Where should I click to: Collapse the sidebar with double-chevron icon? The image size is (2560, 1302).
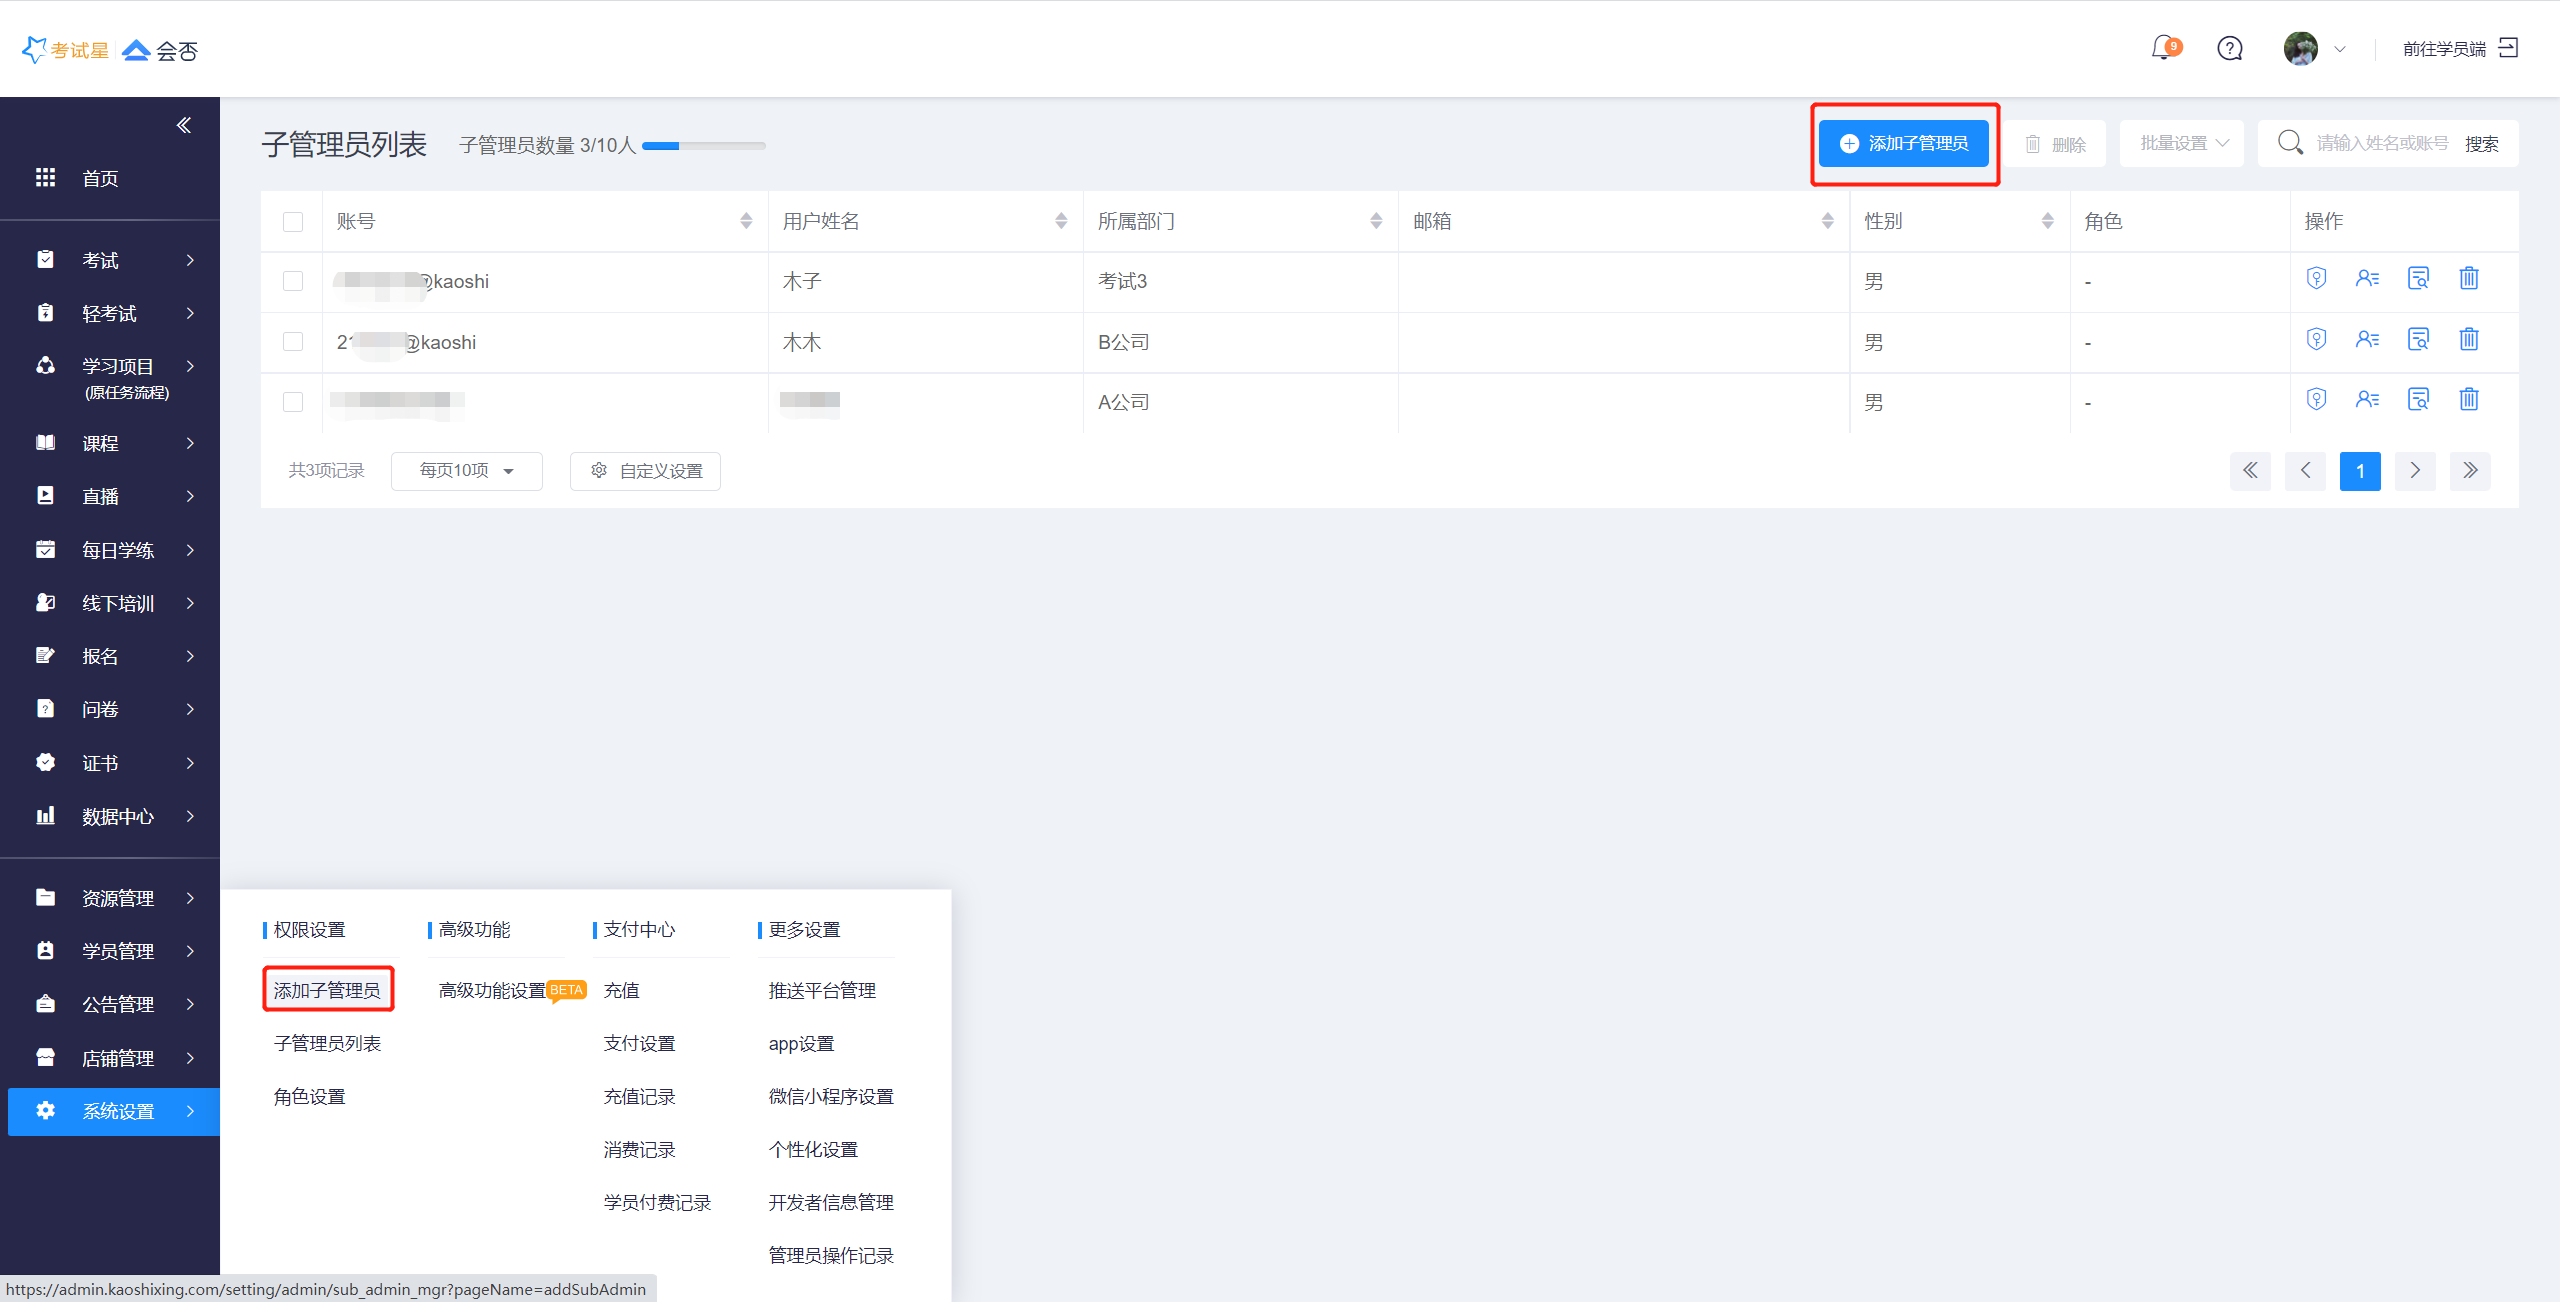click(184, 125)
